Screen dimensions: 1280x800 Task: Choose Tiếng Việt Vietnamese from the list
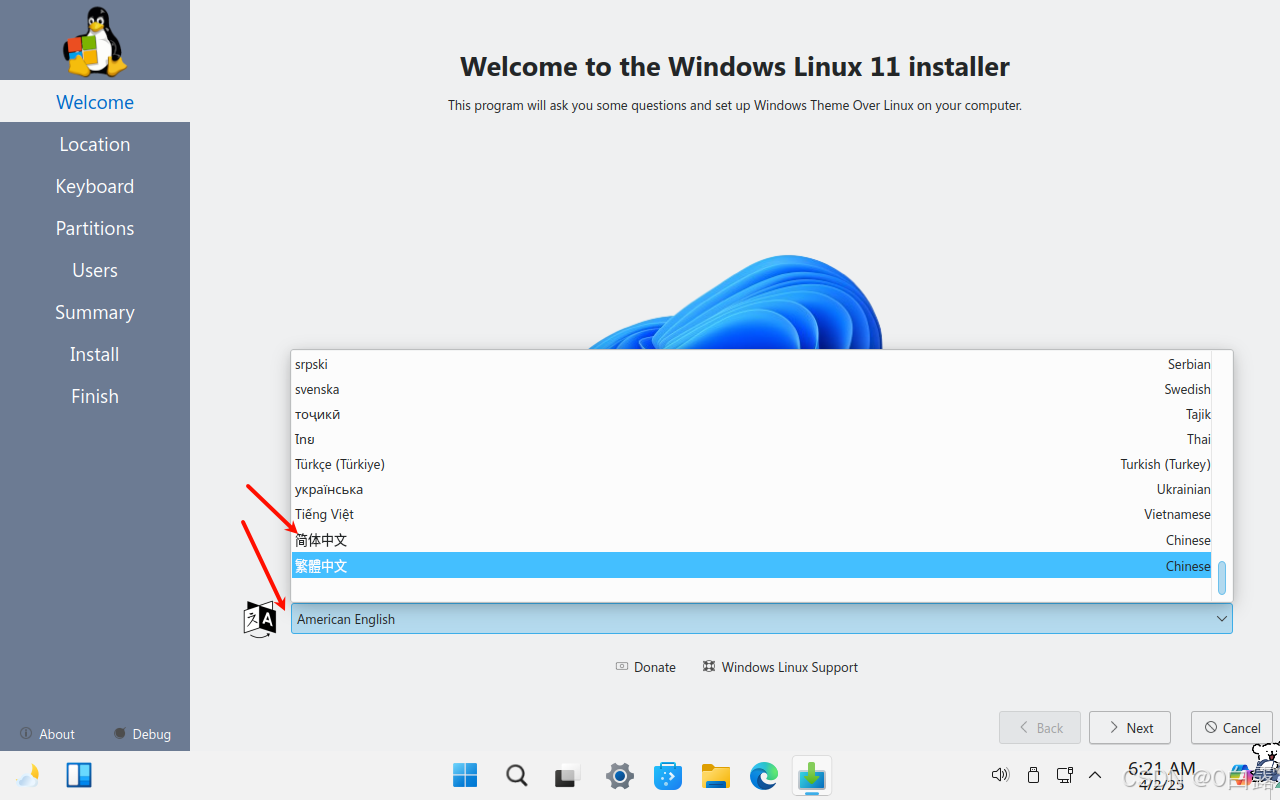click(x=752, y=514)
